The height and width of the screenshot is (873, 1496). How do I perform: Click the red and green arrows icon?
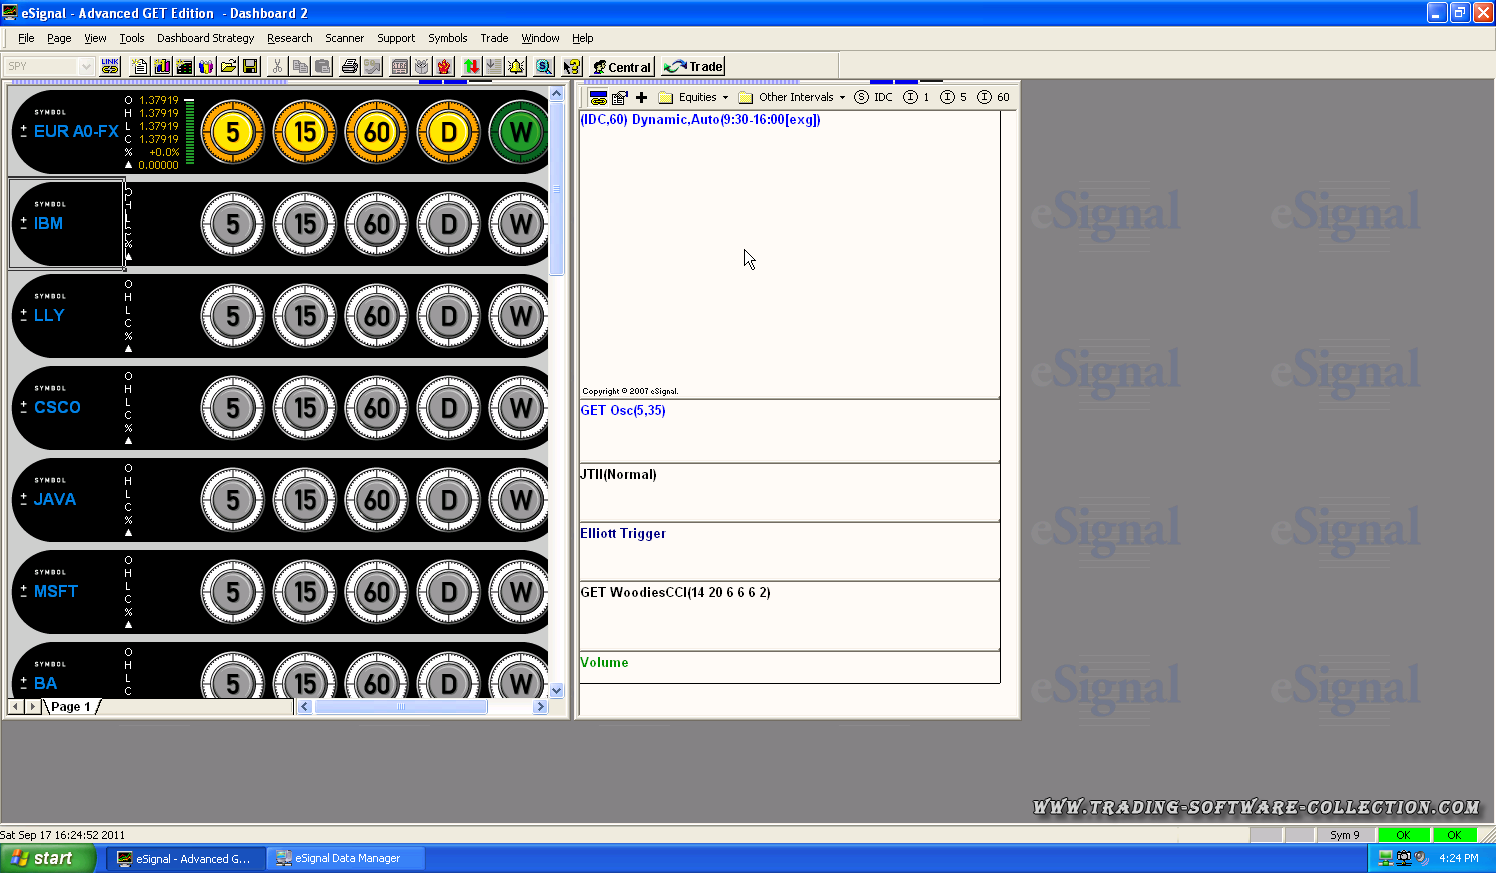pyautogui.click(x=471, y=66)
